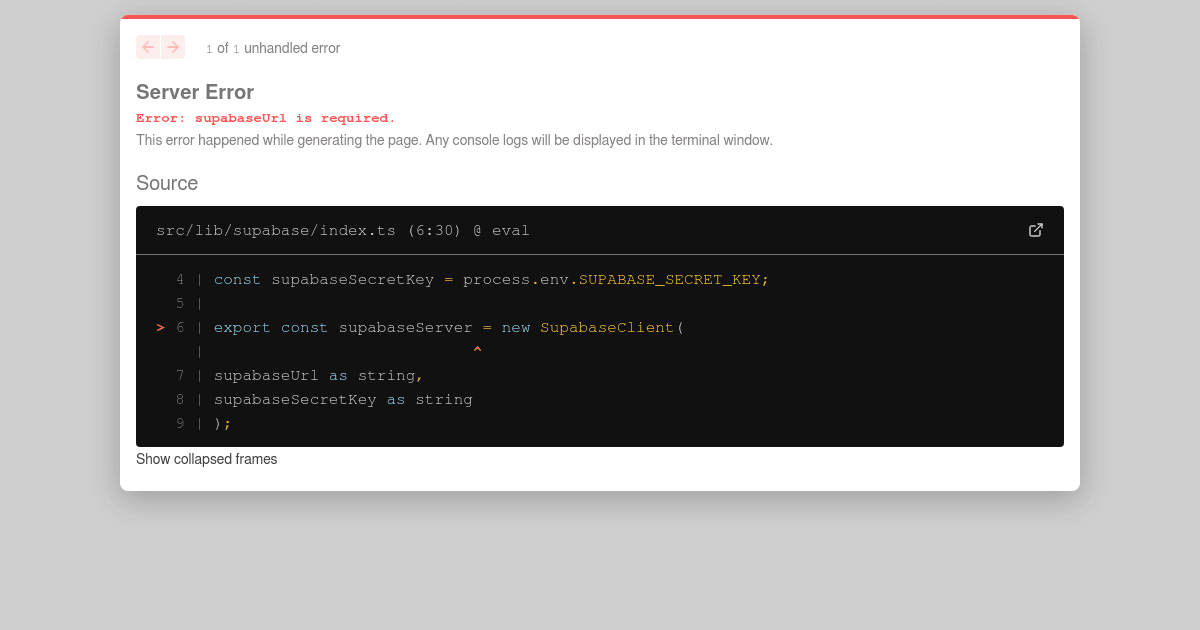Select the src/lib/supabase/index.ts file path

tap(276, 230)
